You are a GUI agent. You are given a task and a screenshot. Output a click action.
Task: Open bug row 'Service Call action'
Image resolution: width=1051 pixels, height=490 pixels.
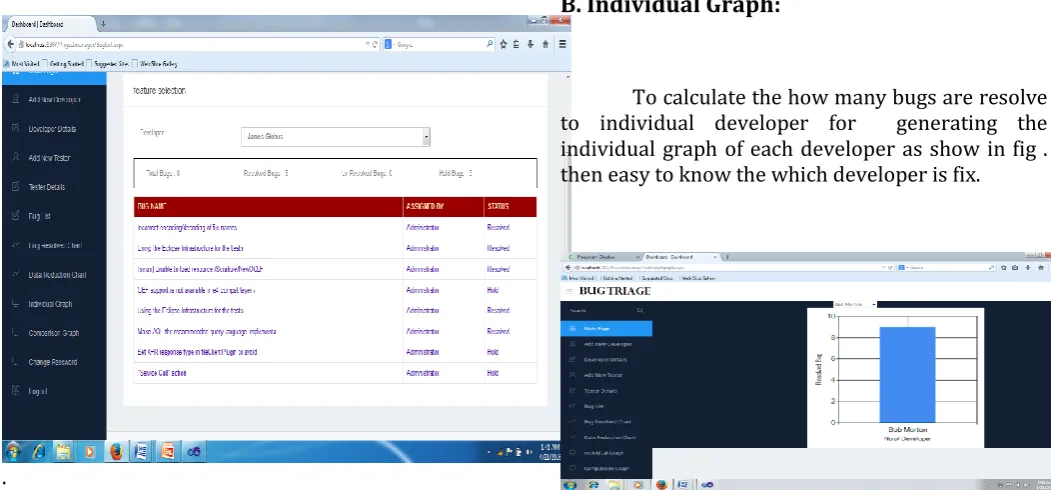click(x=162, y=373)
